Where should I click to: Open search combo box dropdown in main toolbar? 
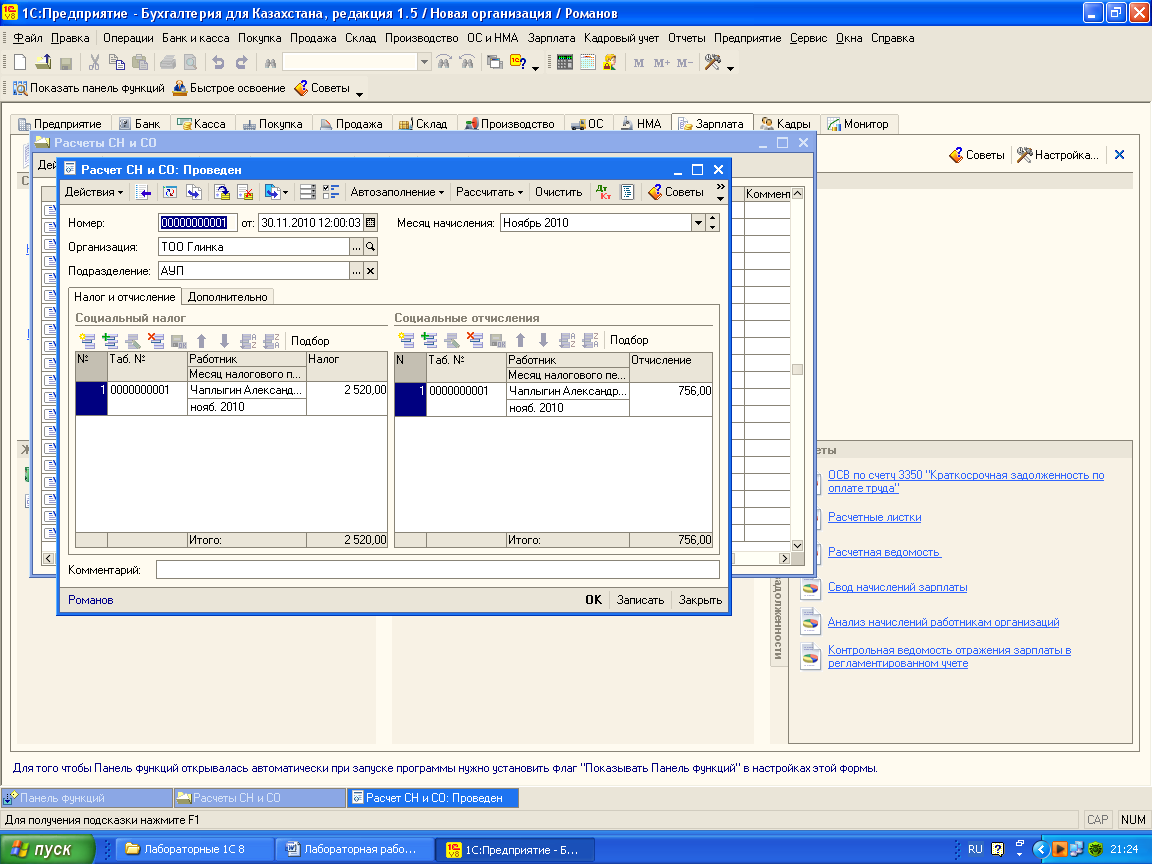click(x=424, y=63)
